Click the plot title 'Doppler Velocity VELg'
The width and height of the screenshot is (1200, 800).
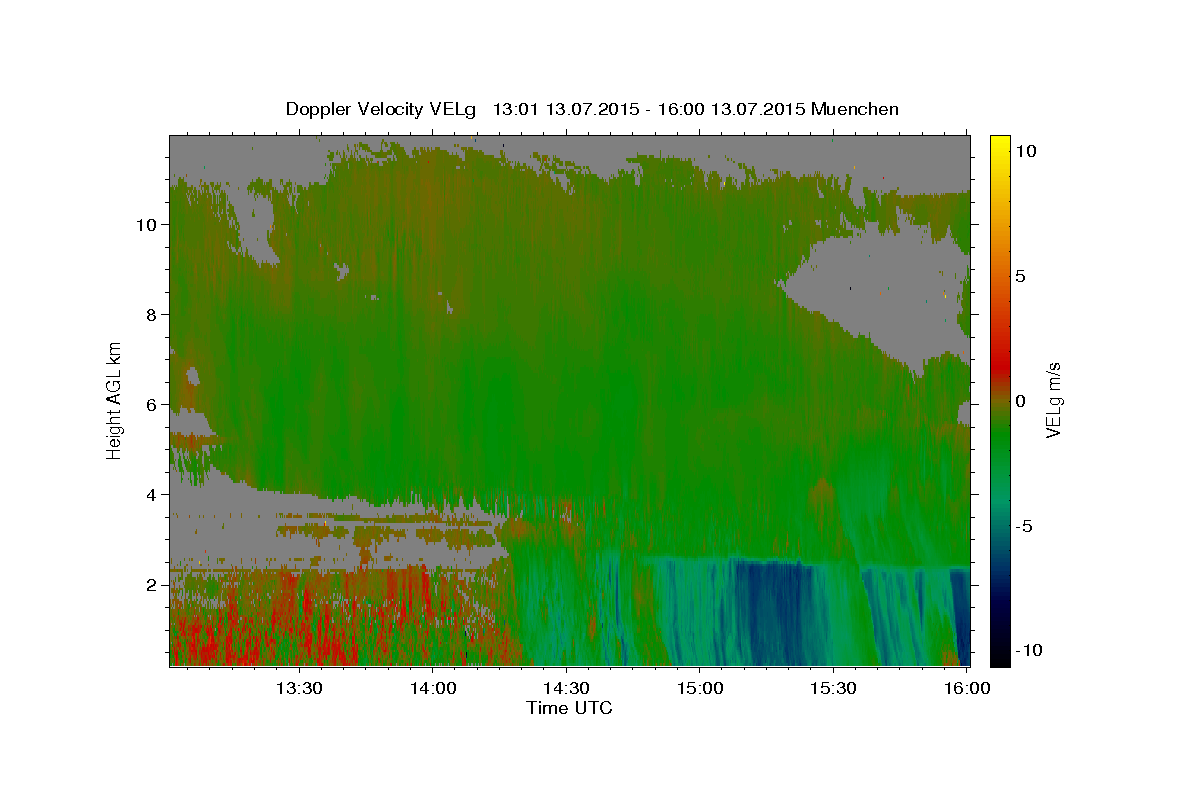pos(381,109)
